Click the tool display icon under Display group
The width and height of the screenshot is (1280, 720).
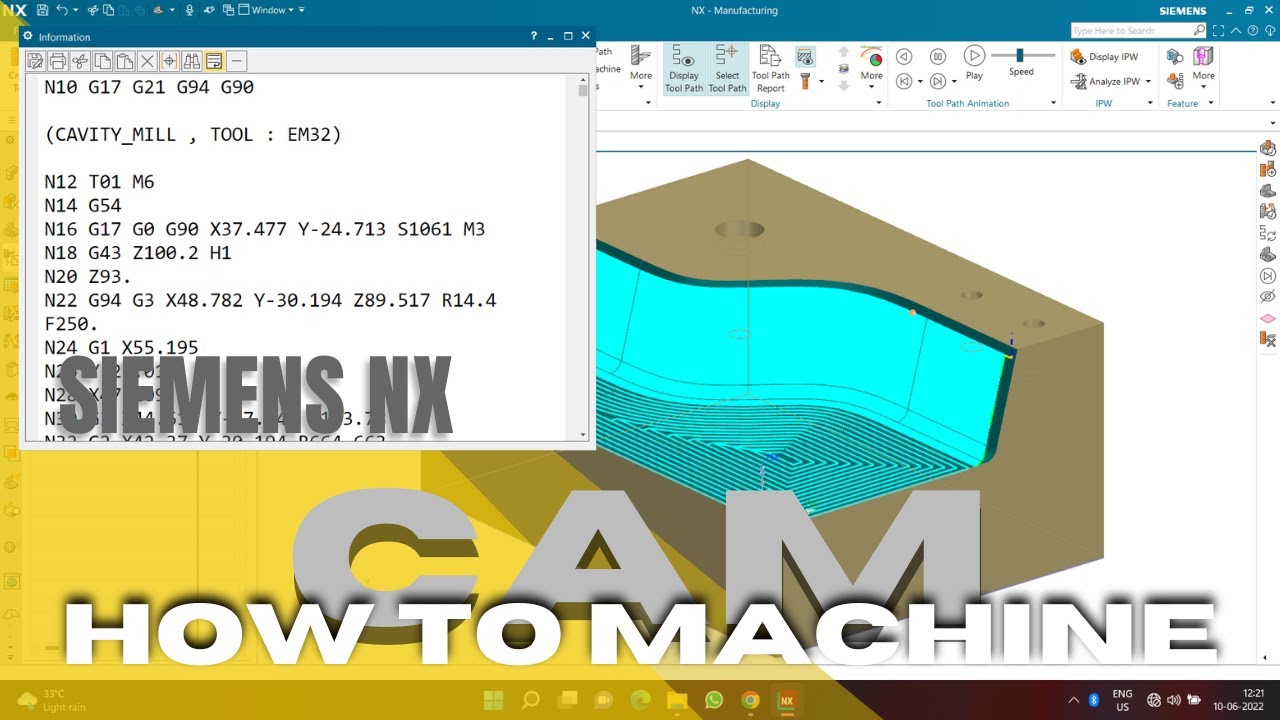pos(804,81)
